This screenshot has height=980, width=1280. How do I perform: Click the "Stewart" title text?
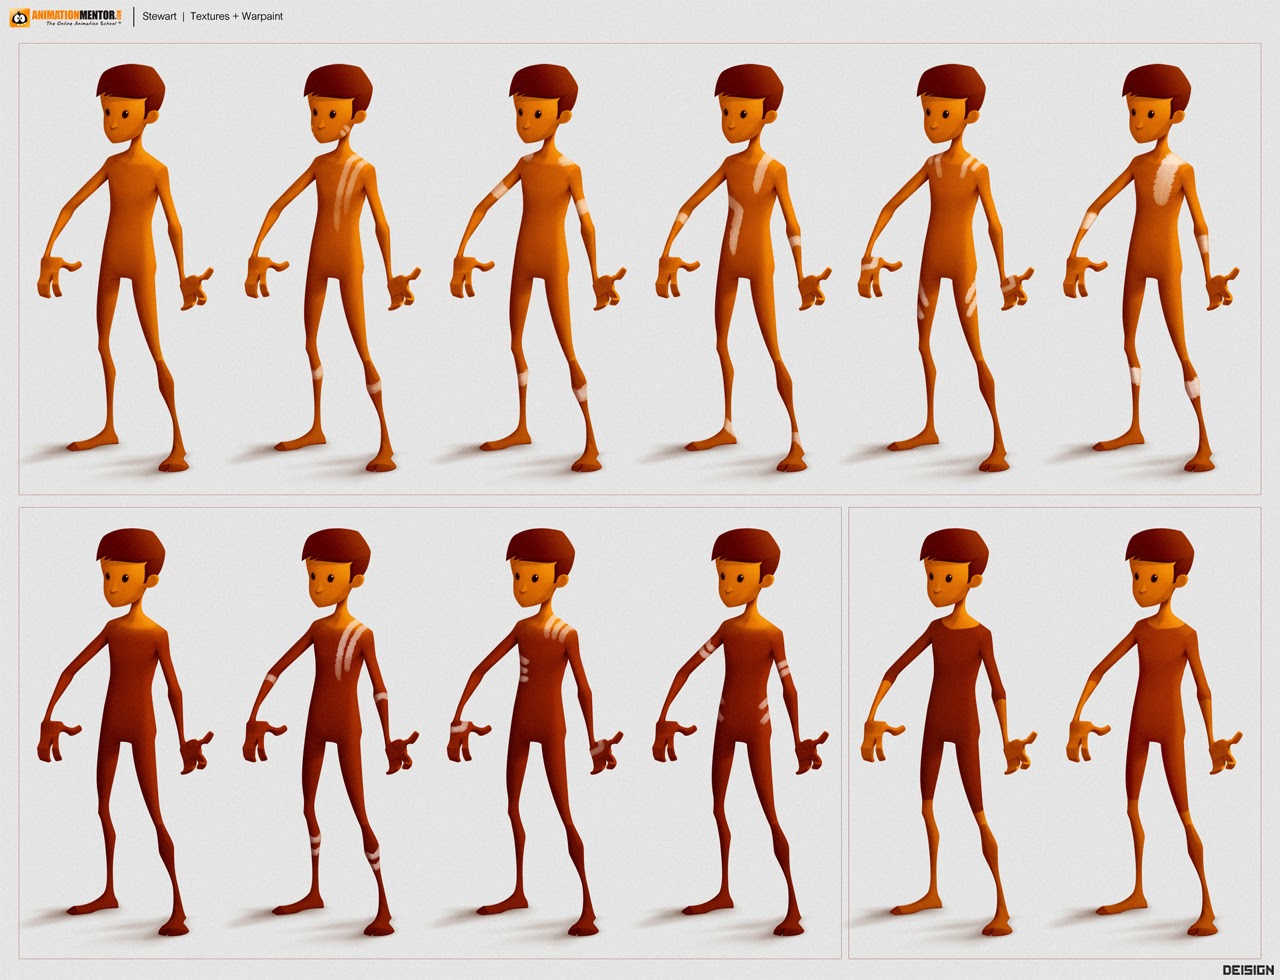tap(159, 17)
